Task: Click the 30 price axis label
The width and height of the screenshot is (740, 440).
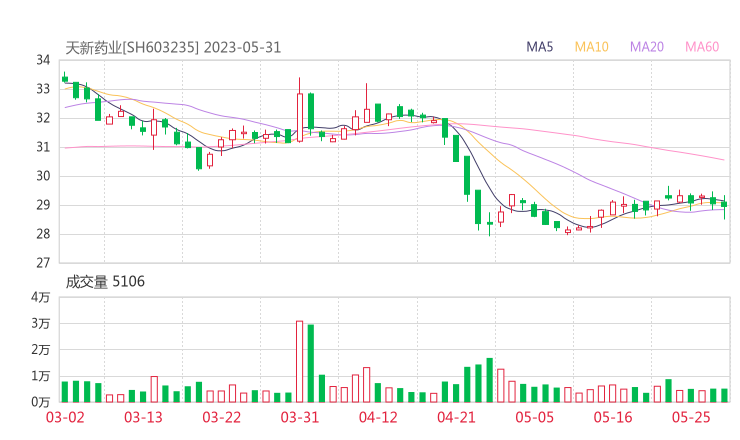Action: pos(43,176)
